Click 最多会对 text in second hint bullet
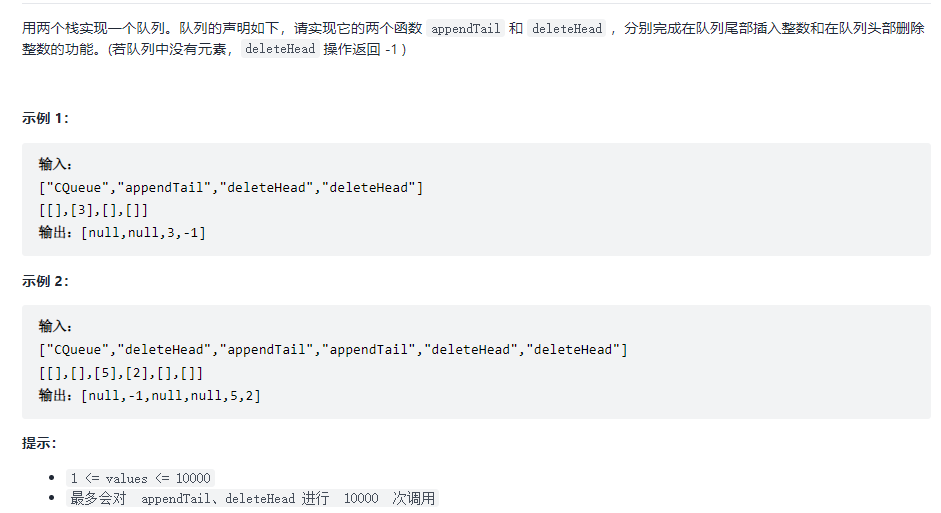Viewport: 941px width, 513px height. click(x=98, y=498)
